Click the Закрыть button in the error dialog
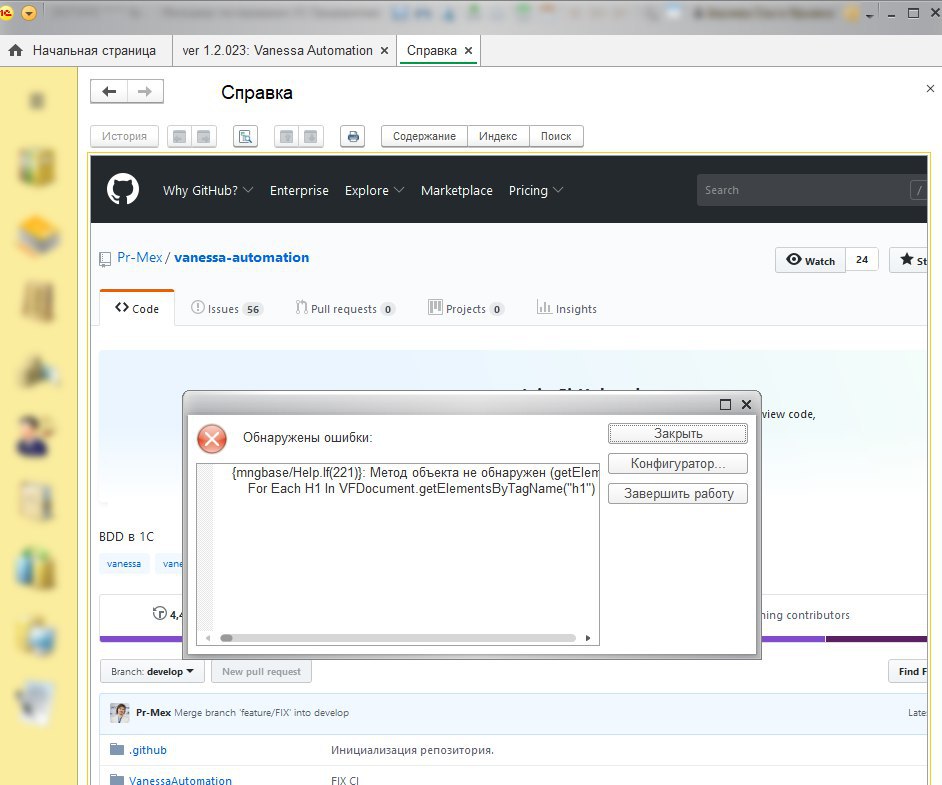Viewport: 942px width, 785px height. pyautogui.click(x=678, y=433)
